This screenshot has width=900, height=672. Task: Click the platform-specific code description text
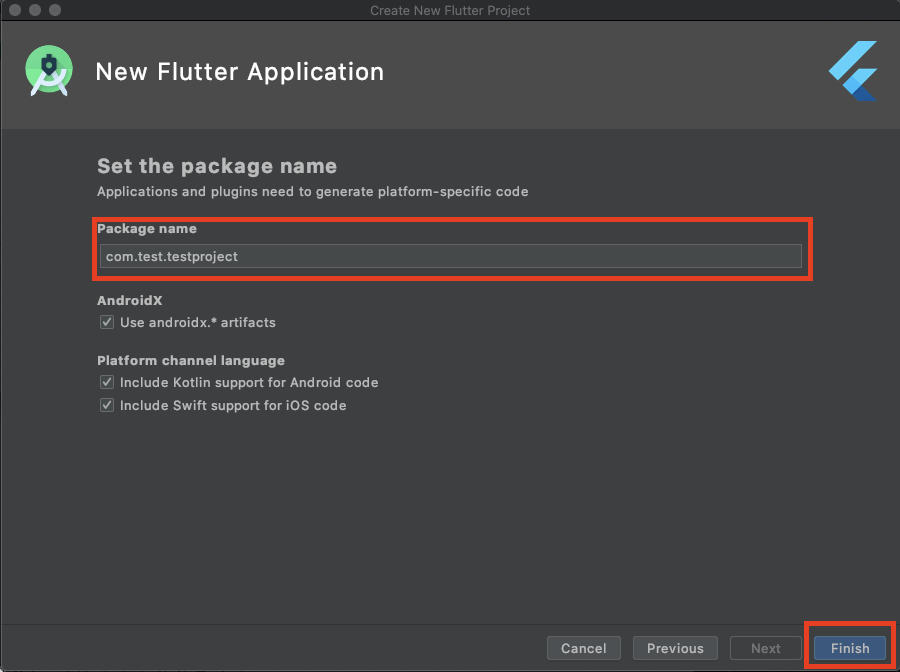coord(313,191)
